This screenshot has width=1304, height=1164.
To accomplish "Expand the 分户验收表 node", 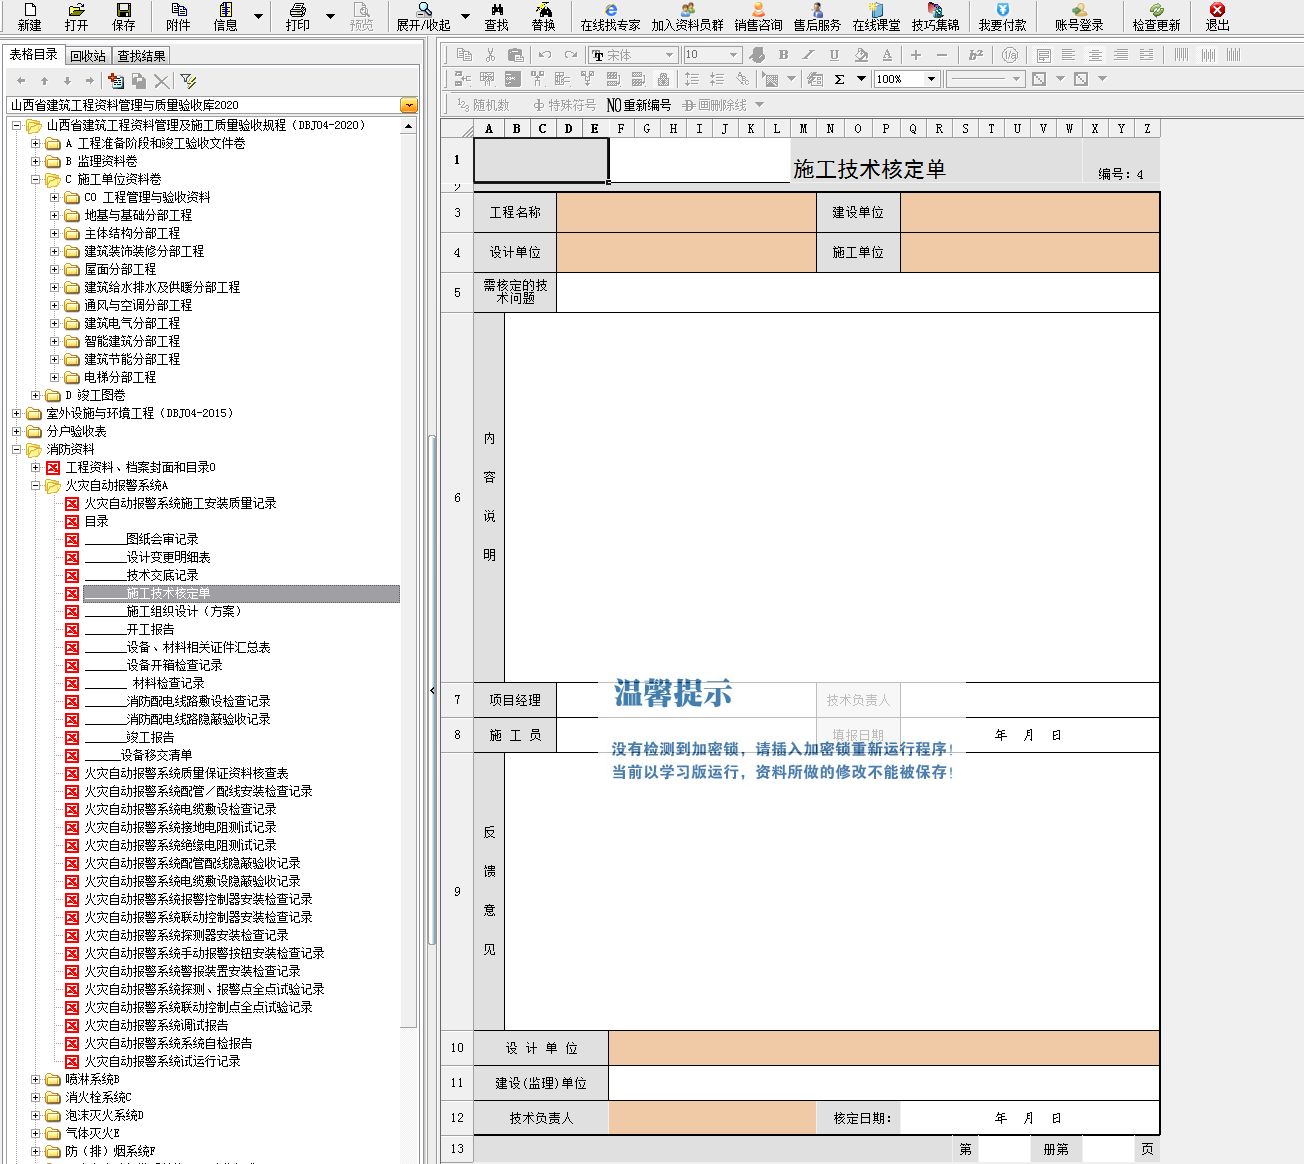I will click(16, 431).
